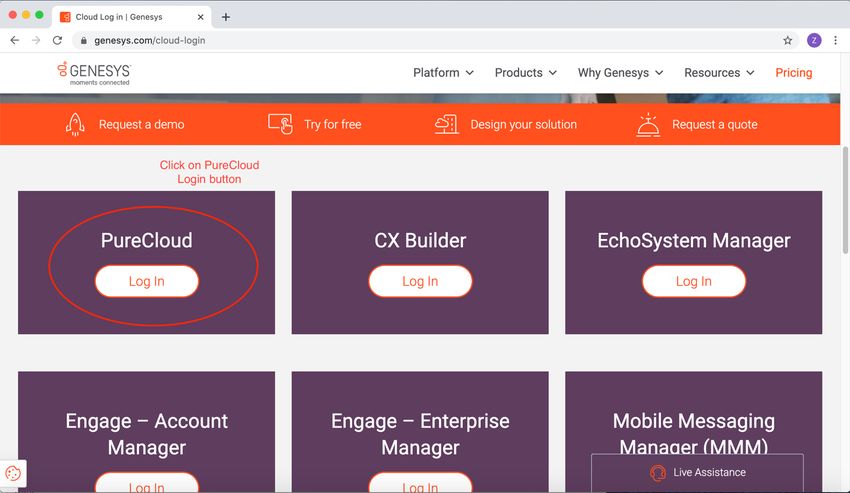Click the address bar URL
The height and width of the screenshot is (493, 850).
click(x=150, y=40)
